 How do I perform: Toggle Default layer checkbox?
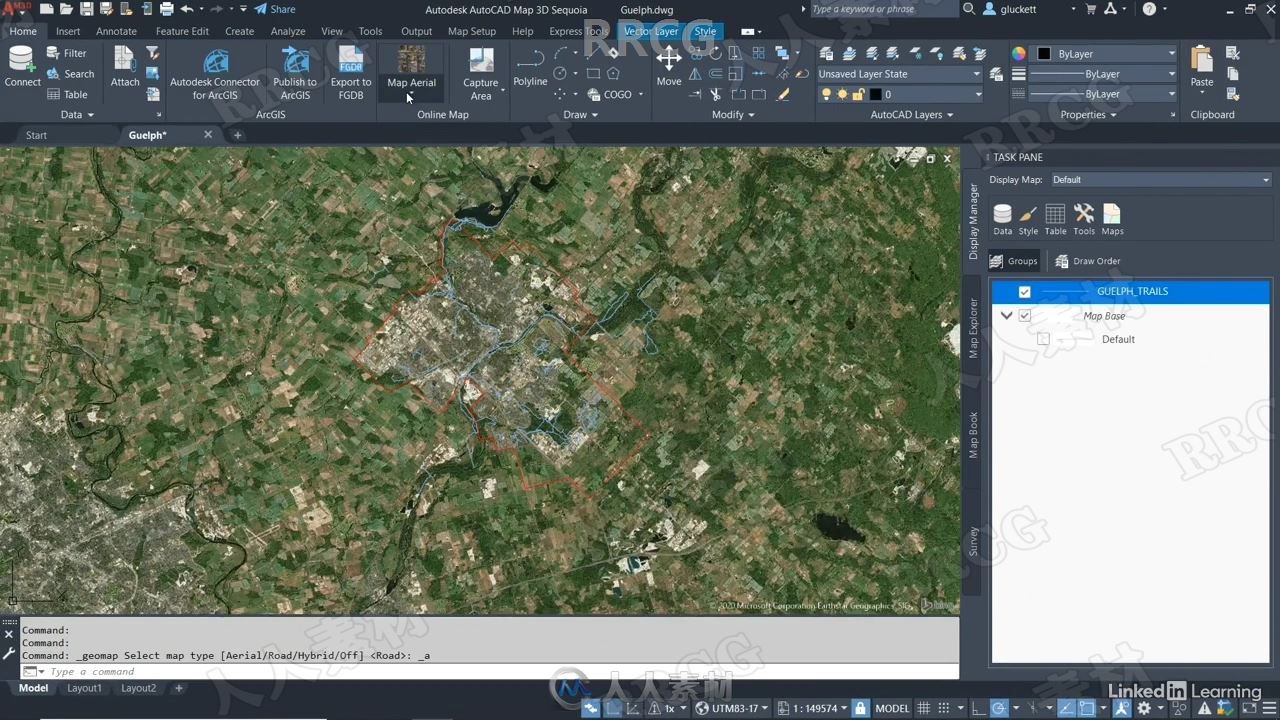1044,339
